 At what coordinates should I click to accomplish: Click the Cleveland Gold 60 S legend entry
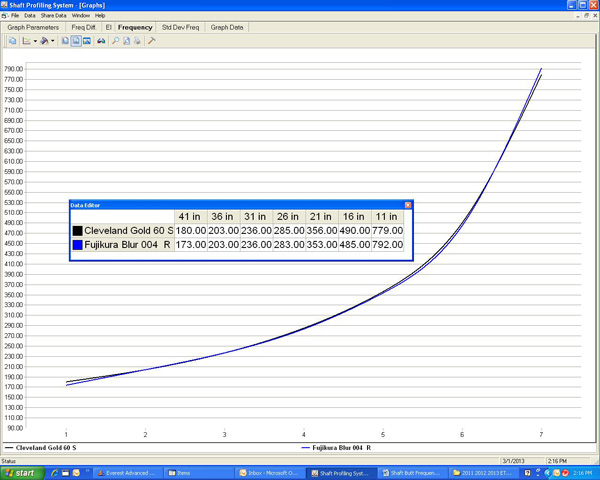[41, 448]
